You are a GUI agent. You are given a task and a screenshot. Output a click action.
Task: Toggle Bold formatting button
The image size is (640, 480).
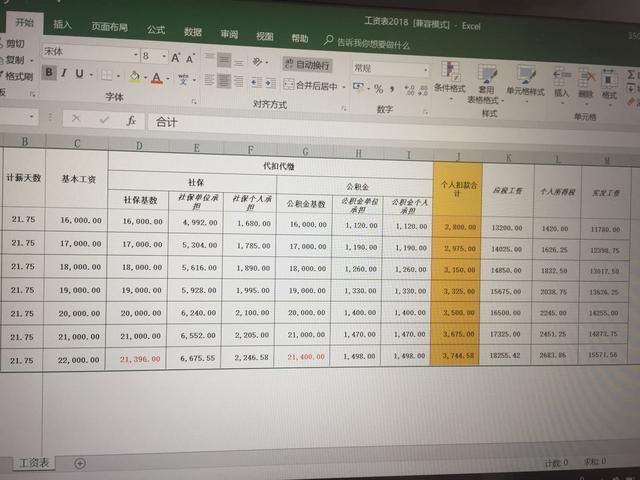49,73
